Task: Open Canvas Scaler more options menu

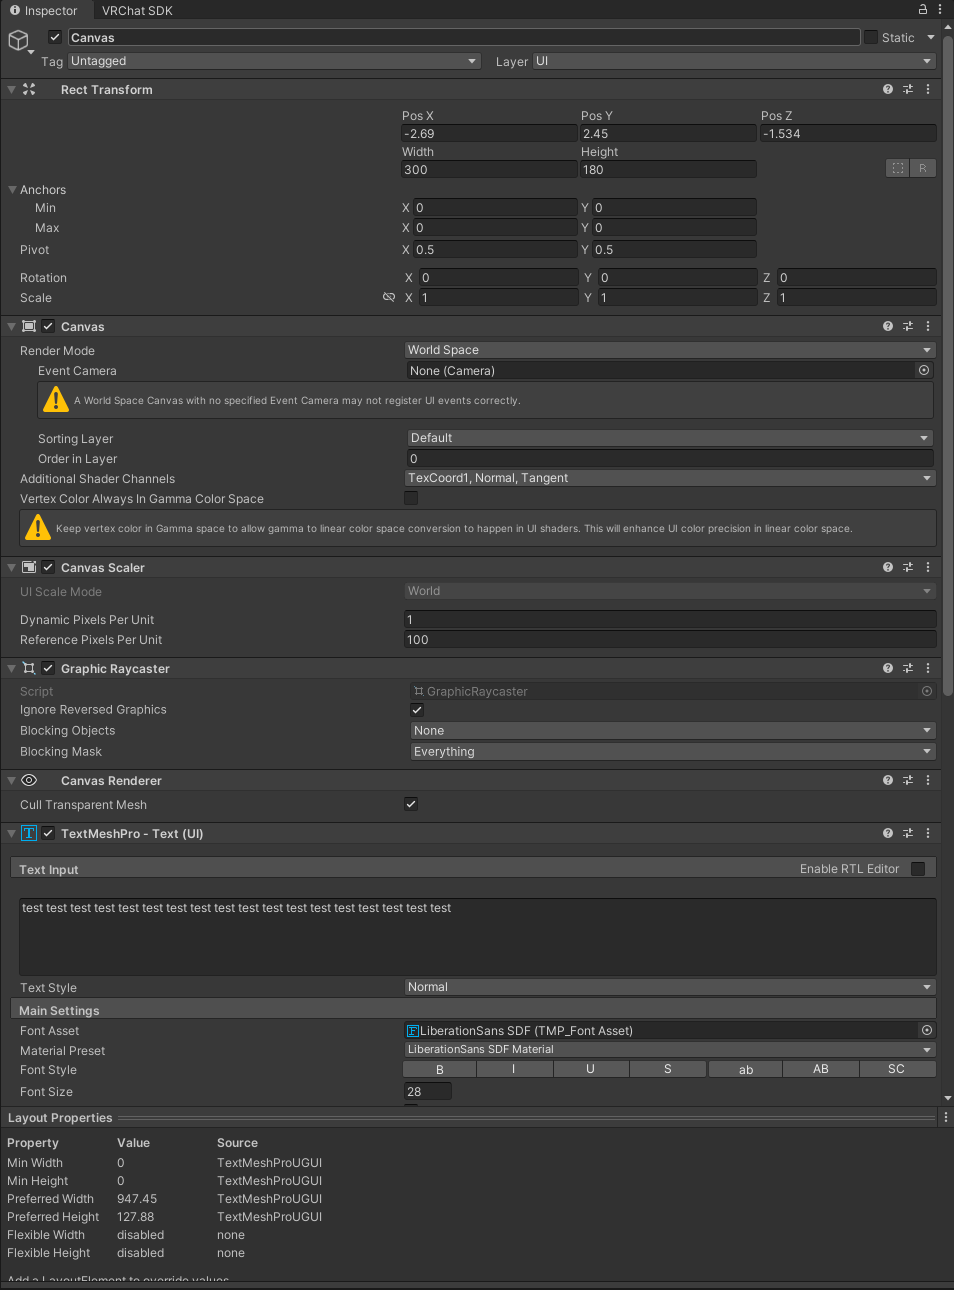Action: pyautogui.click(x=928, y=567)
